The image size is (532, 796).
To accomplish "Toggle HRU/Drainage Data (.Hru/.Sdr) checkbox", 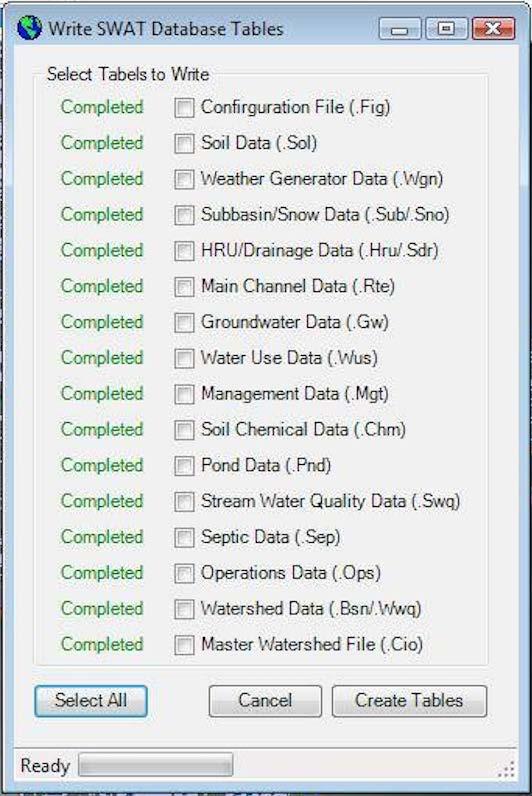I will tap(184, 251).
